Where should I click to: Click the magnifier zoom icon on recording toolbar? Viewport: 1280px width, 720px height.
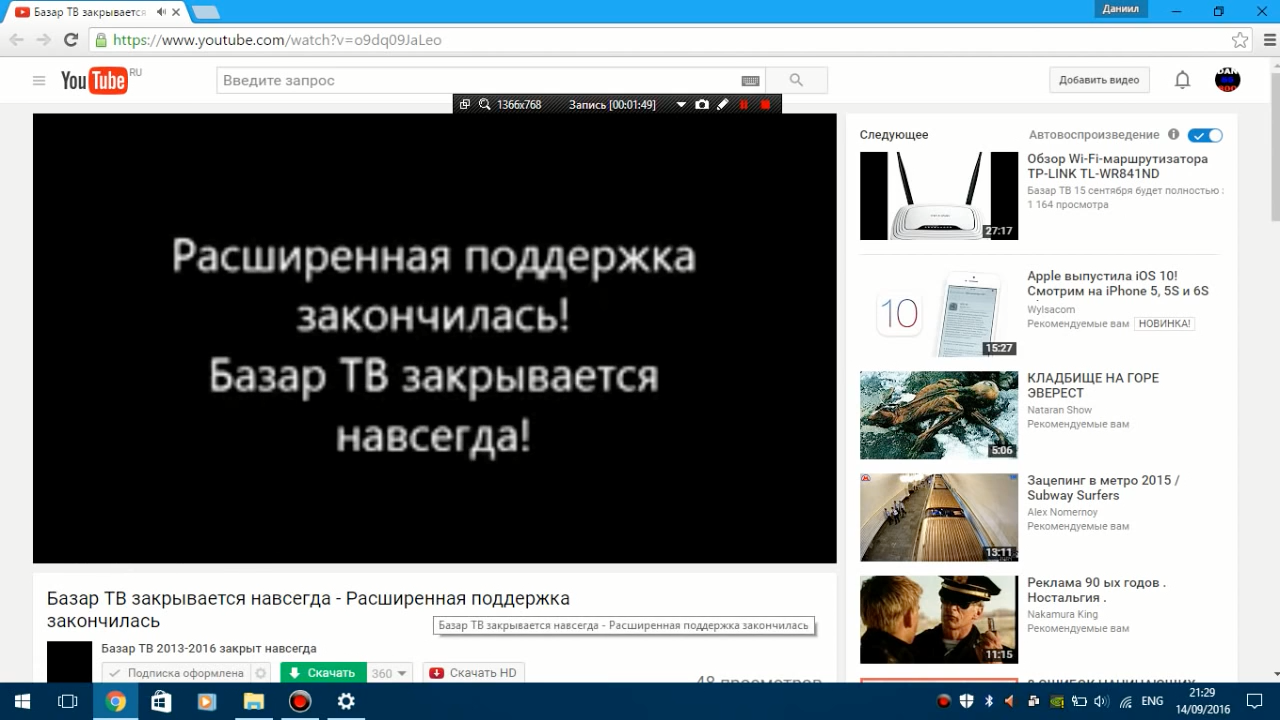click(x=484, y=104)
